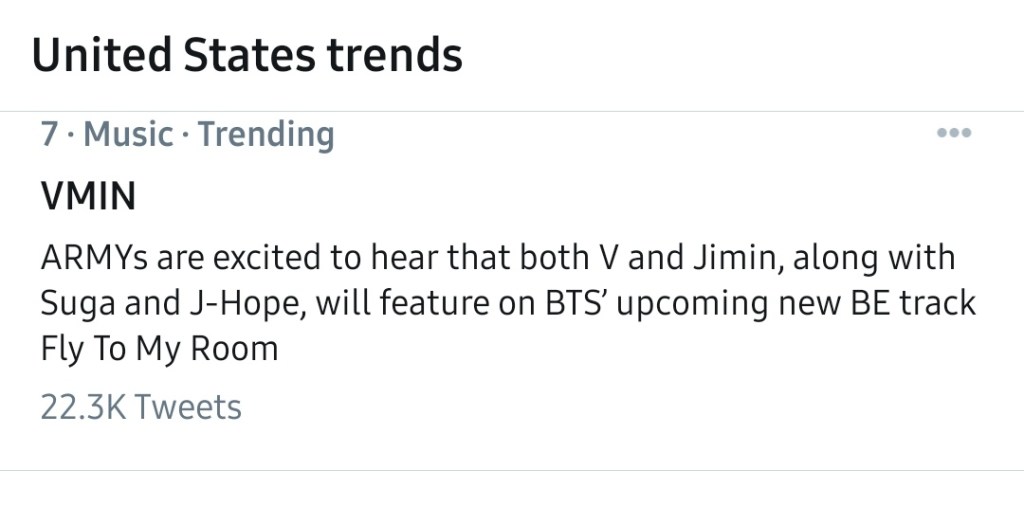This screenshot has height=506, width=1024.
Task: Click the trend rank number 7
Action: (50, 134)
